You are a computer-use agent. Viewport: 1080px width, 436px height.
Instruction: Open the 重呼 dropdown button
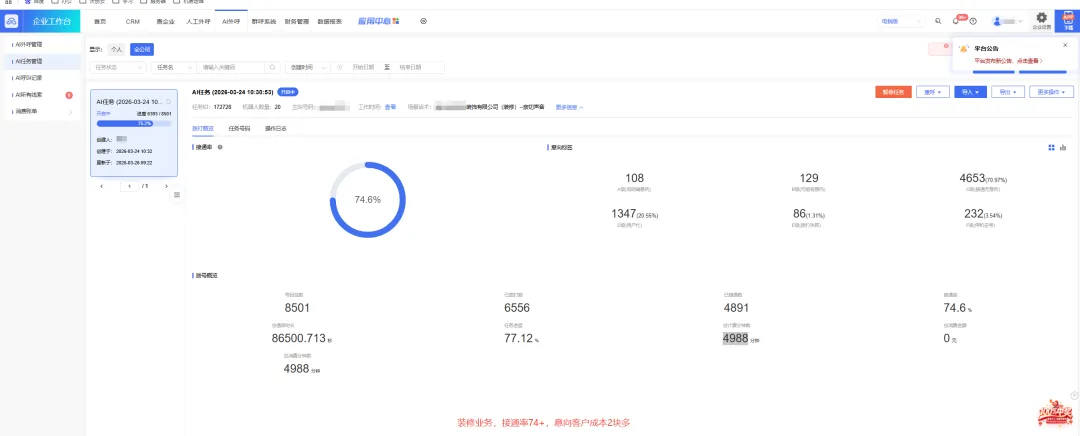click(x=933, y=92)
